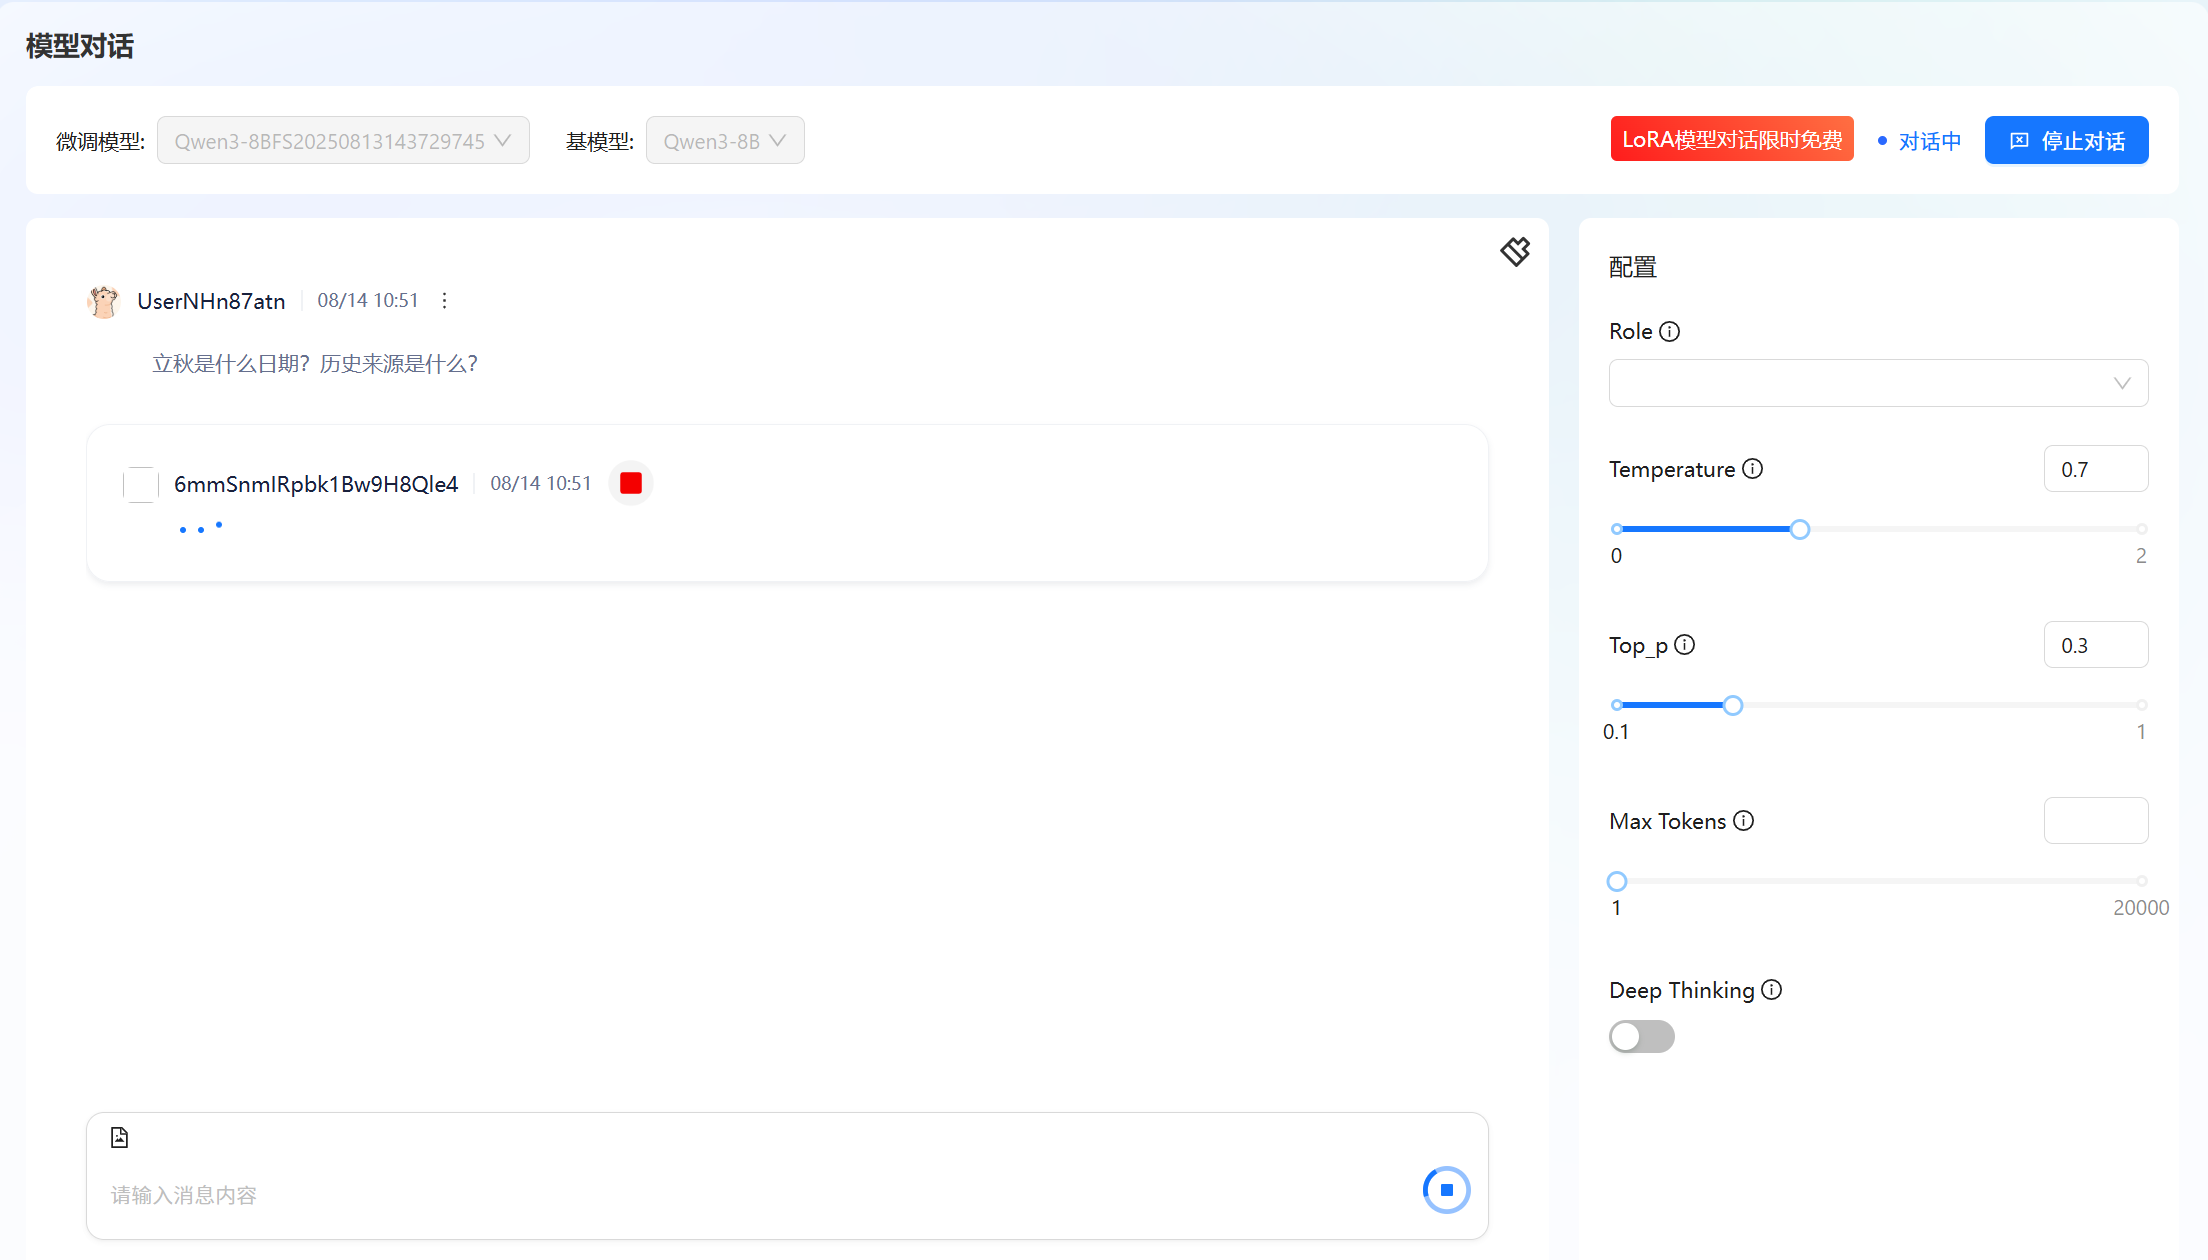
Task: Click the info icon next to Temperature
Action: pos(1752,469)
